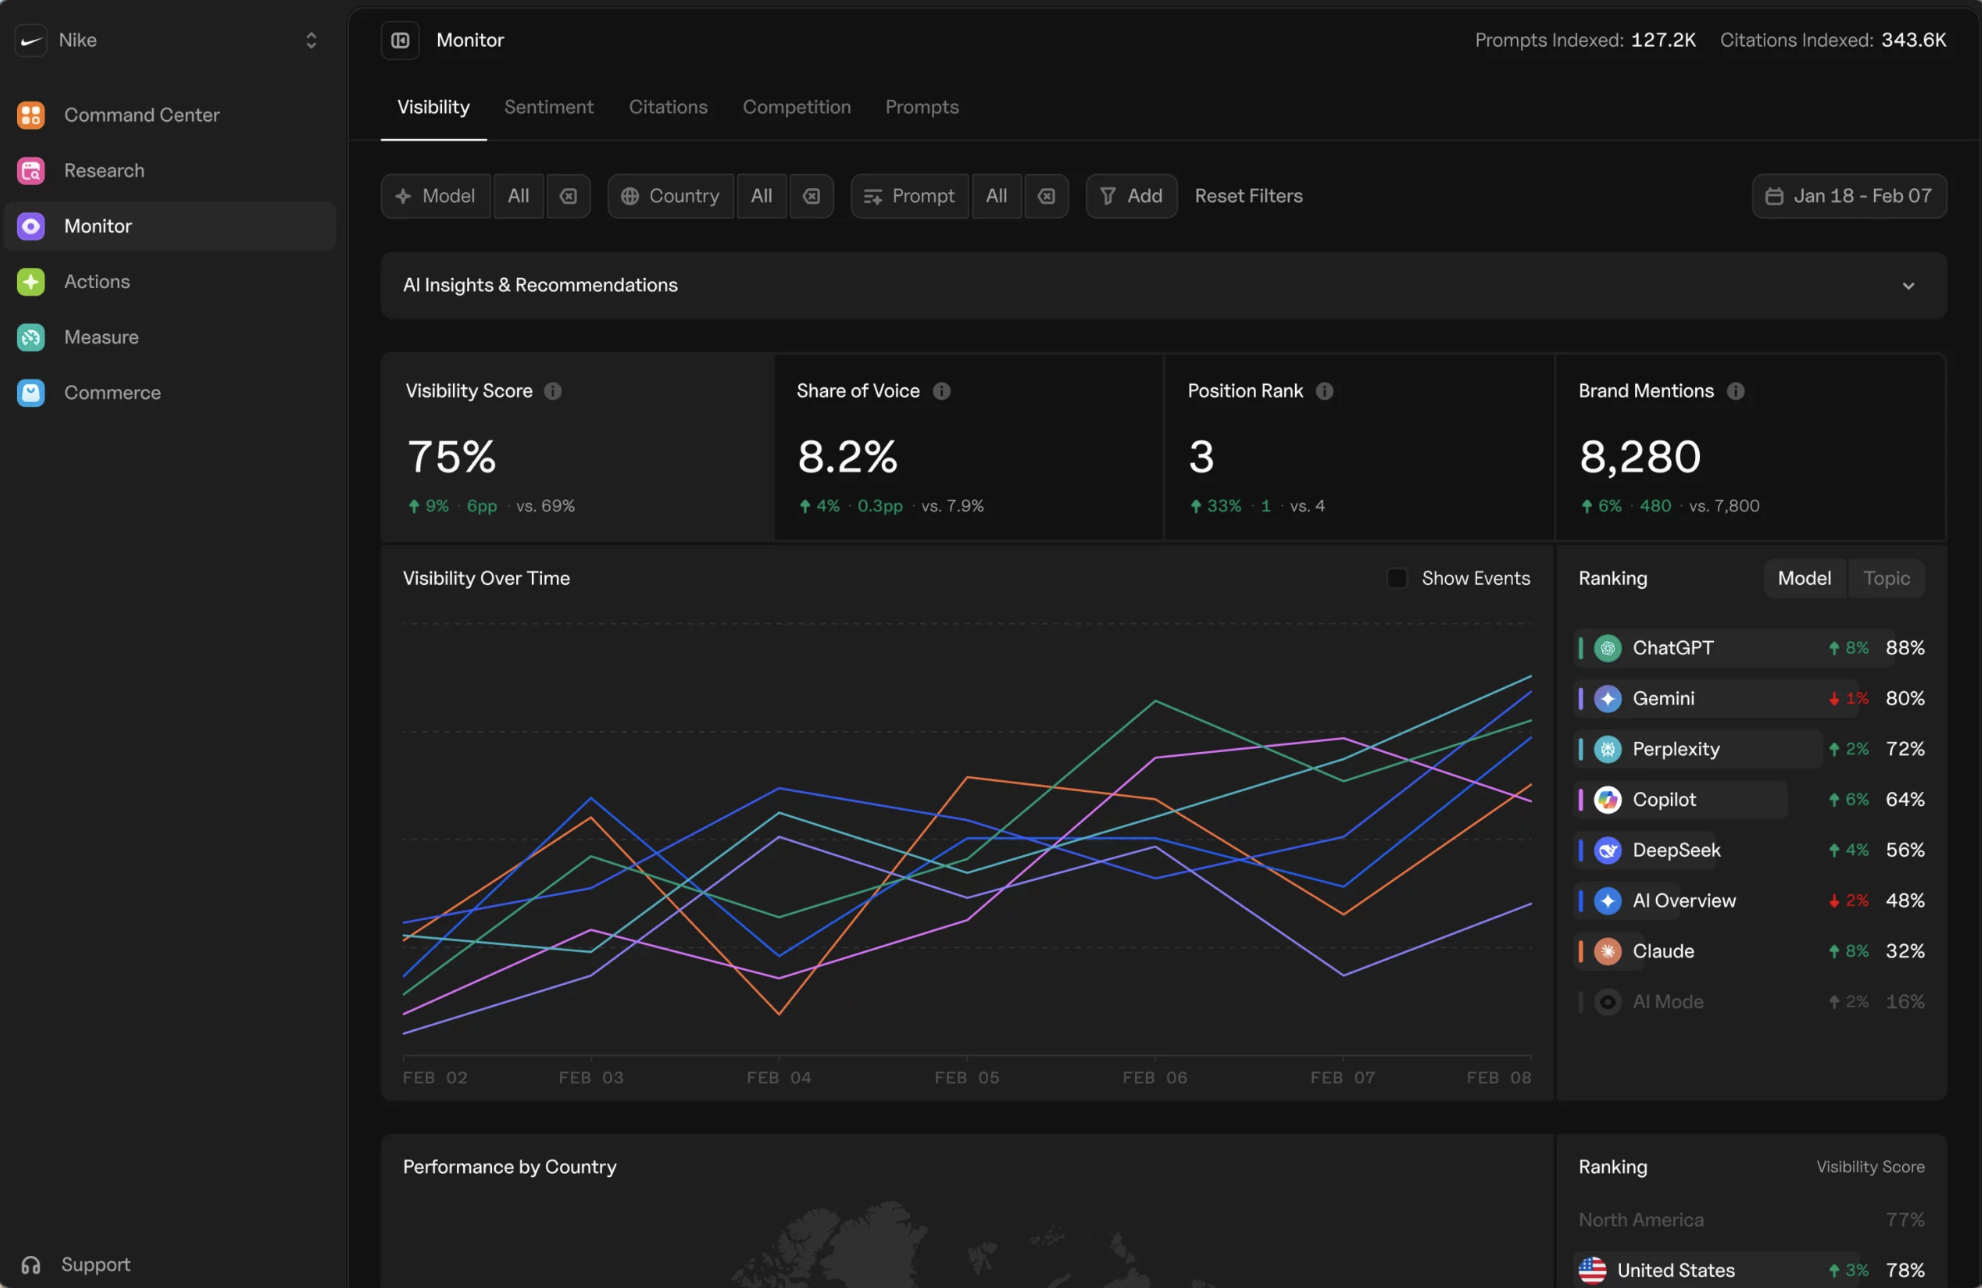Clear the Model filter
The image size is (1982, 1288).
(568, 196)
